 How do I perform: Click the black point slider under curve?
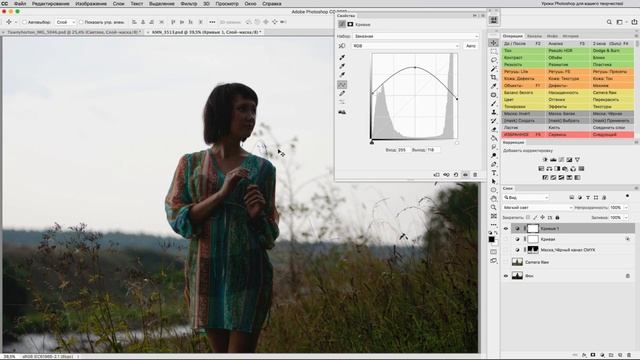coord(372,142)
